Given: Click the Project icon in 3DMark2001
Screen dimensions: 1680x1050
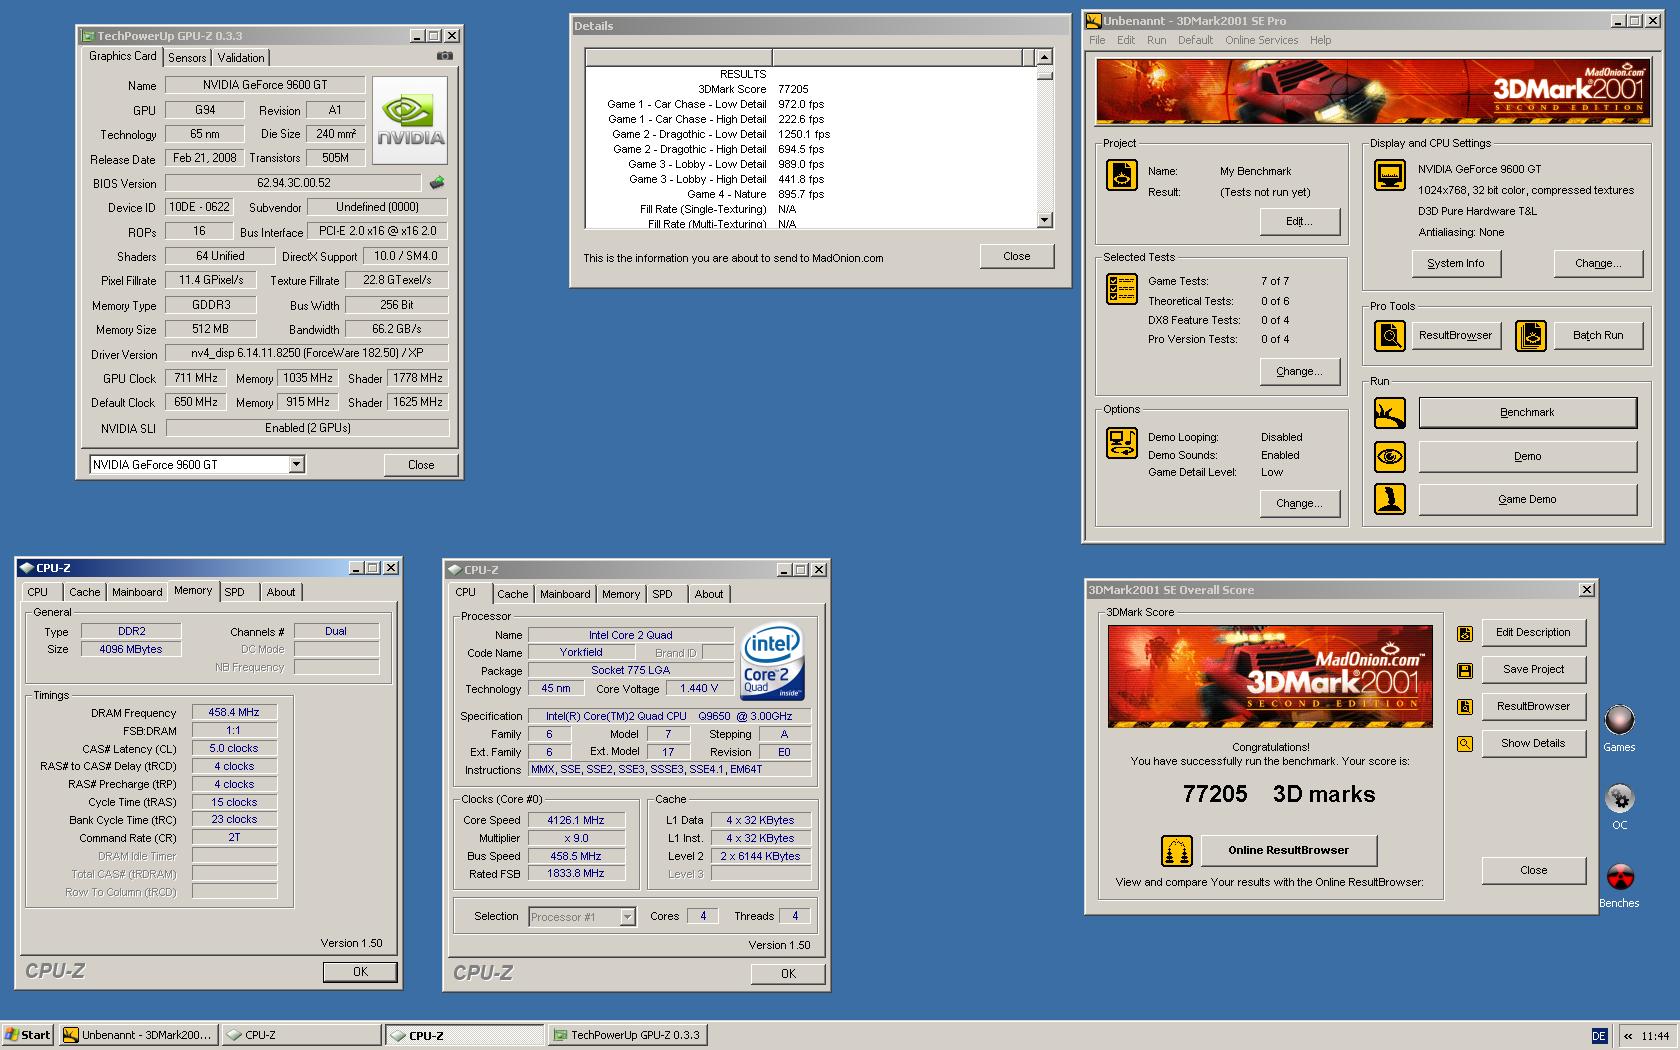Looking at the screenshot, I should pos(1121,175).
